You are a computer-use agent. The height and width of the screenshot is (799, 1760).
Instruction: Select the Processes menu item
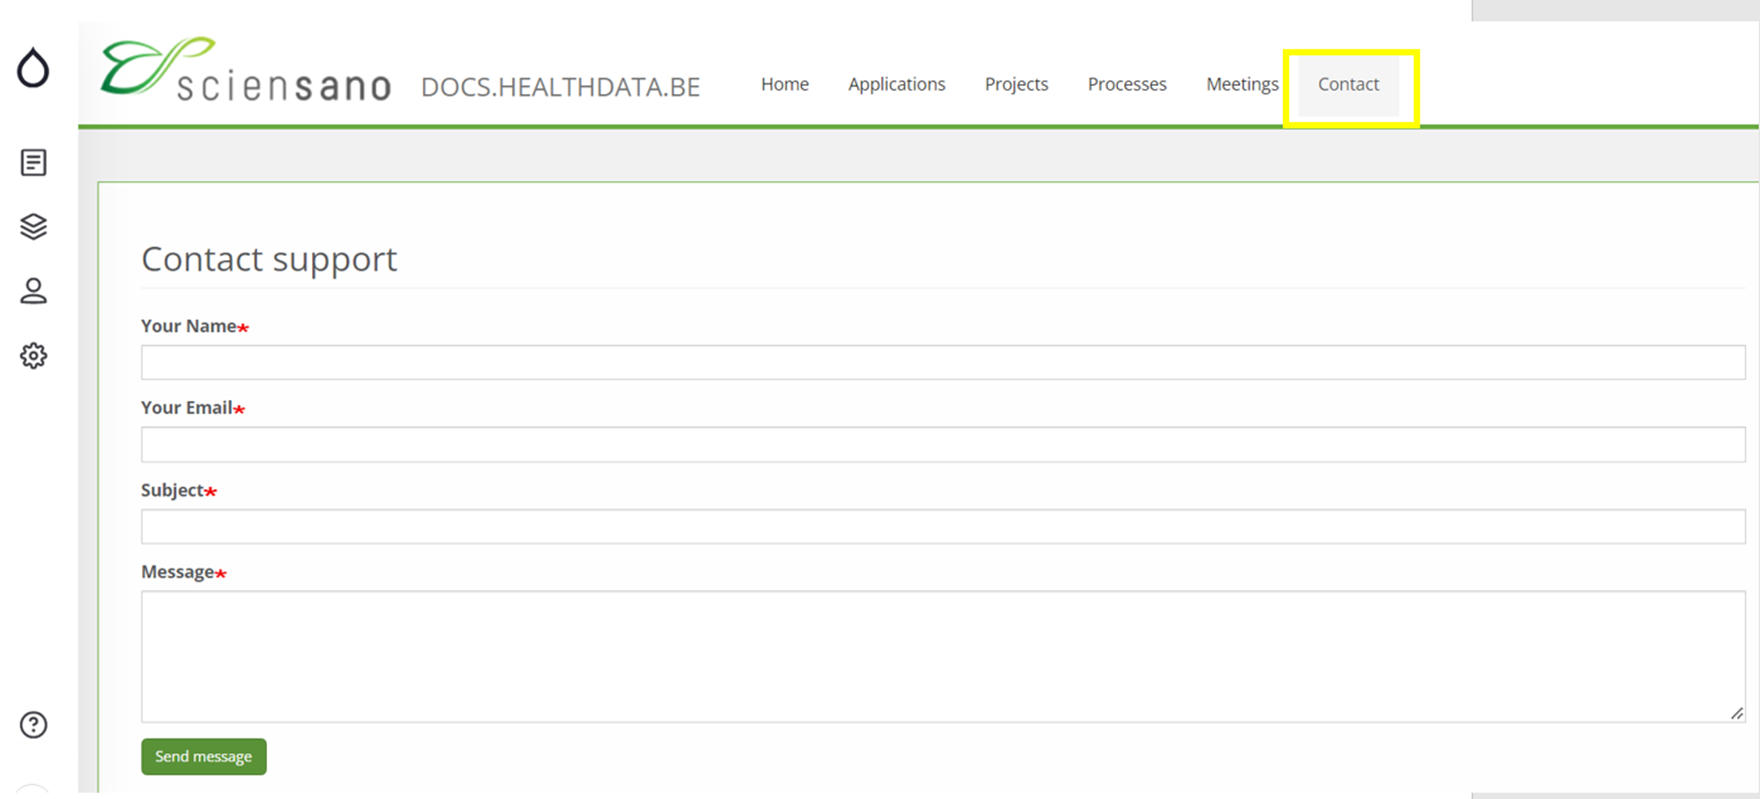tap(1127, 85)
